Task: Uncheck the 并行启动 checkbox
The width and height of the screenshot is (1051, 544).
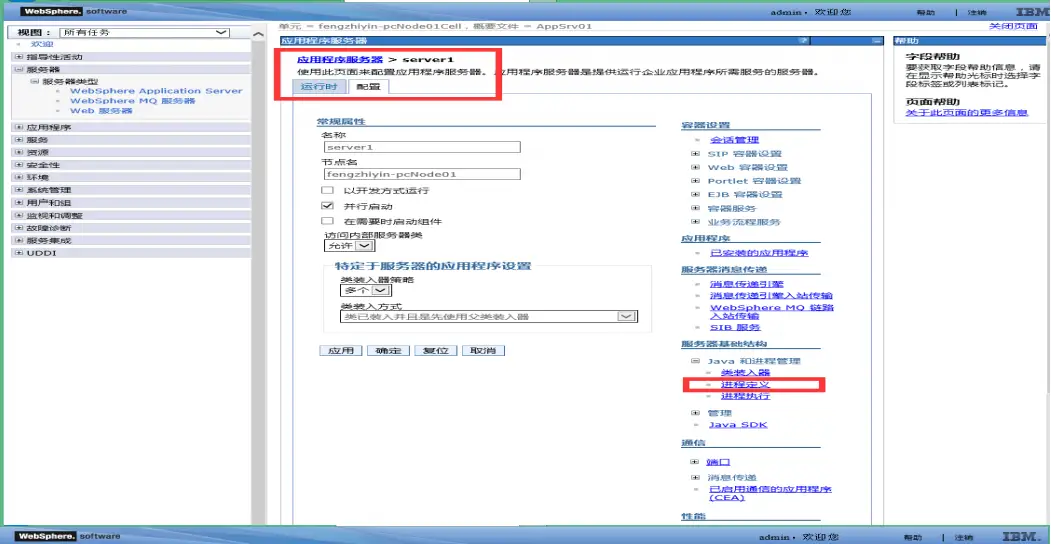Action: [x=327, y=206]
